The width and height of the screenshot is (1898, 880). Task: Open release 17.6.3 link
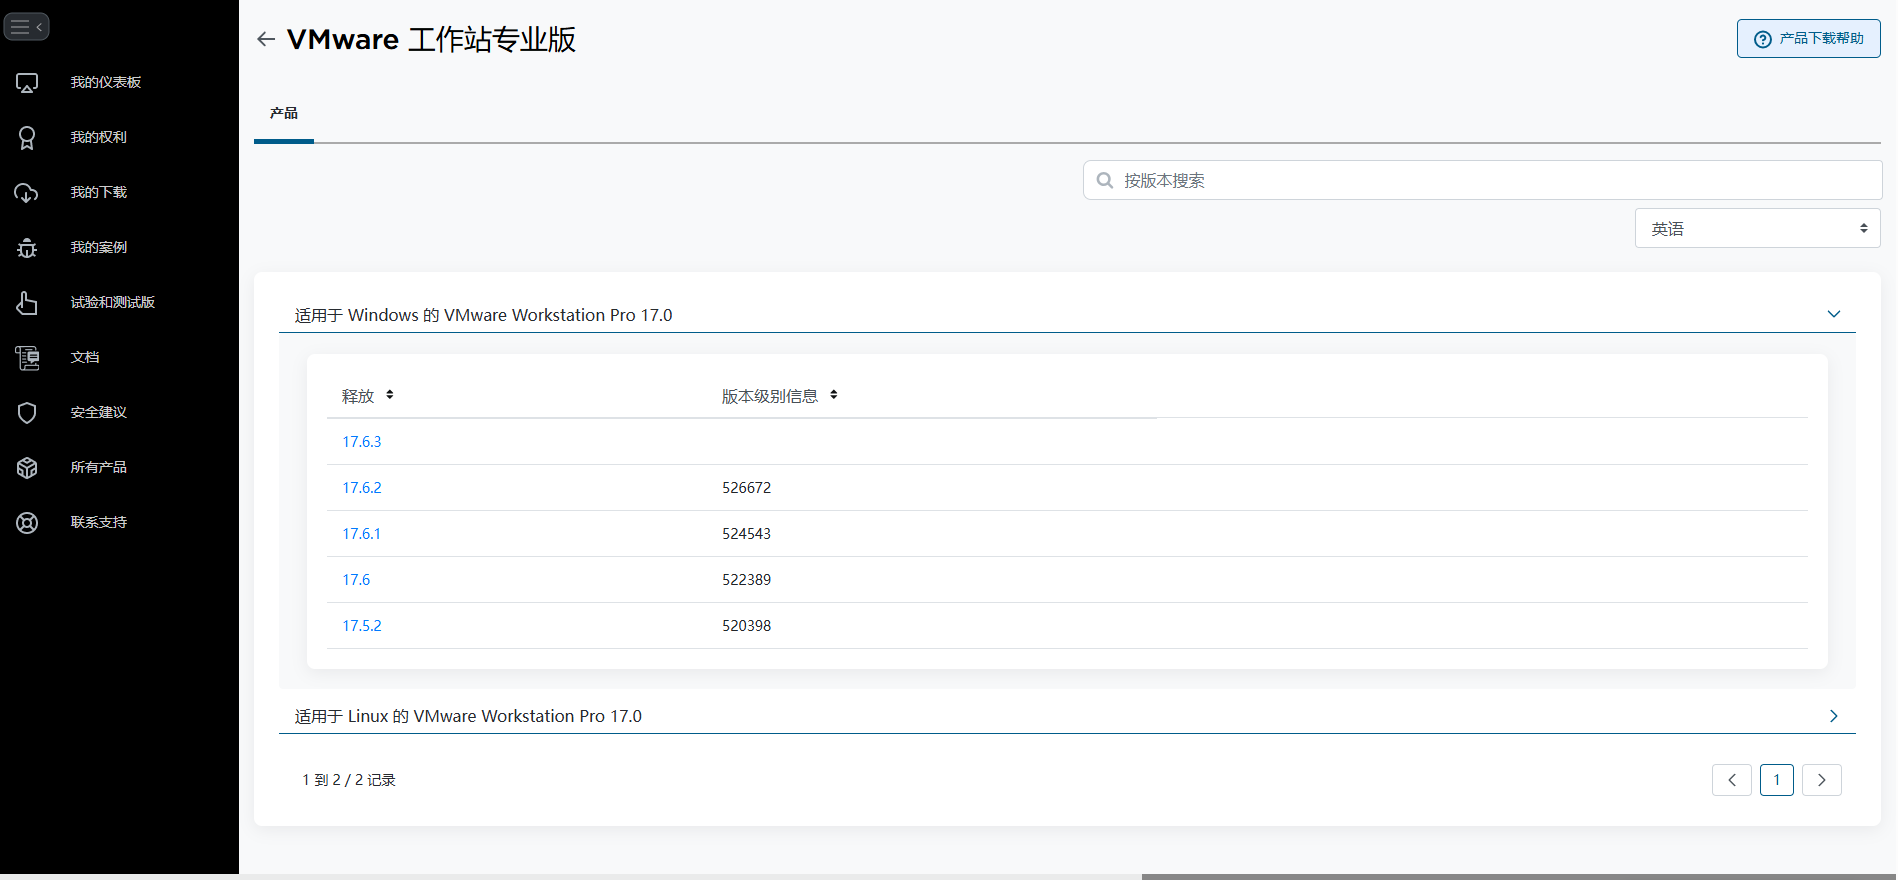tap(362, 442)
